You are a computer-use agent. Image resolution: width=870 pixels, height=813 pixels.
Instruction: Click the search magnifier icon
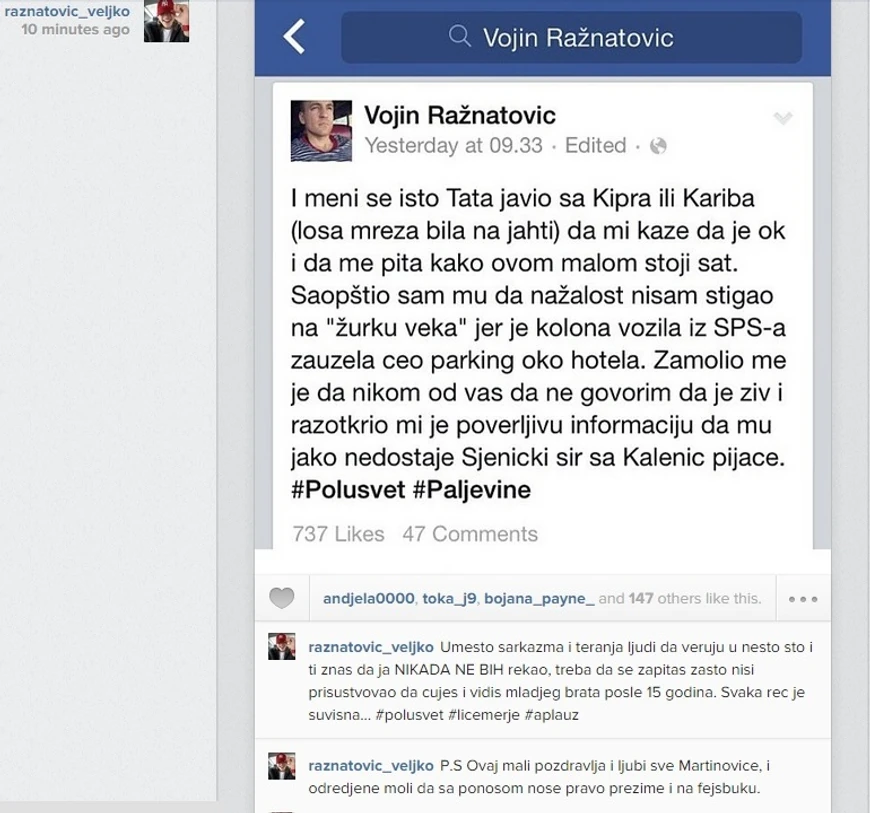pos(459,37)
